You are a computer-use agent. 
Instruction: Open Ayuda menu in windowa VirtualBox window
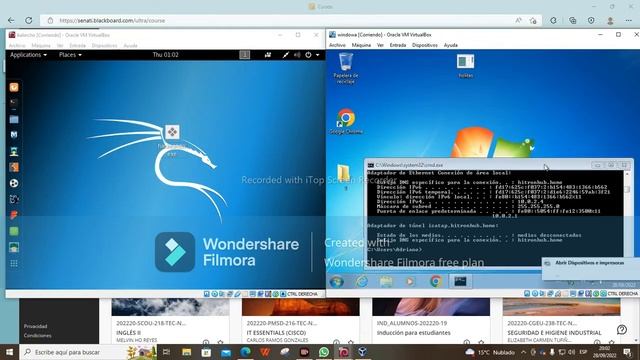[451, 45]
